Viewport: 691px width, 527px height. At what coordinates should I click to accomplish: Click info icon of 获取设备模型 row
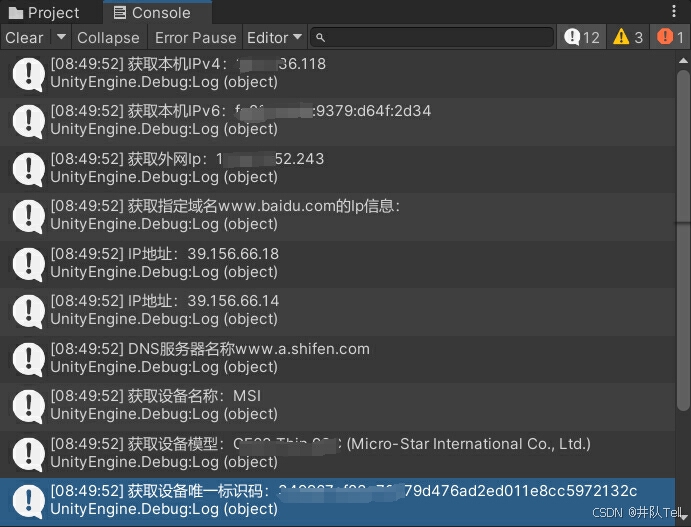coord(29,454)
